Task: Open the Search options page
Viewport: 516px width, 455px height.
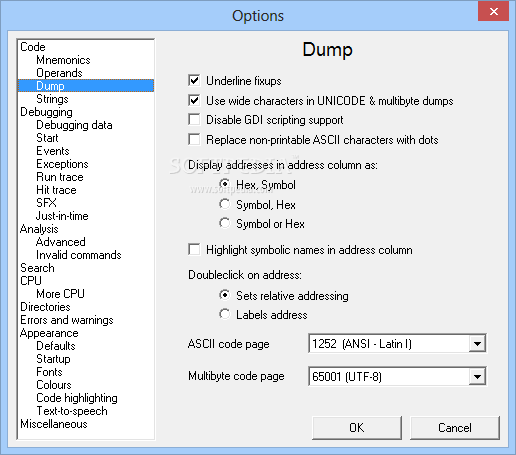Action: coord(37,268)
